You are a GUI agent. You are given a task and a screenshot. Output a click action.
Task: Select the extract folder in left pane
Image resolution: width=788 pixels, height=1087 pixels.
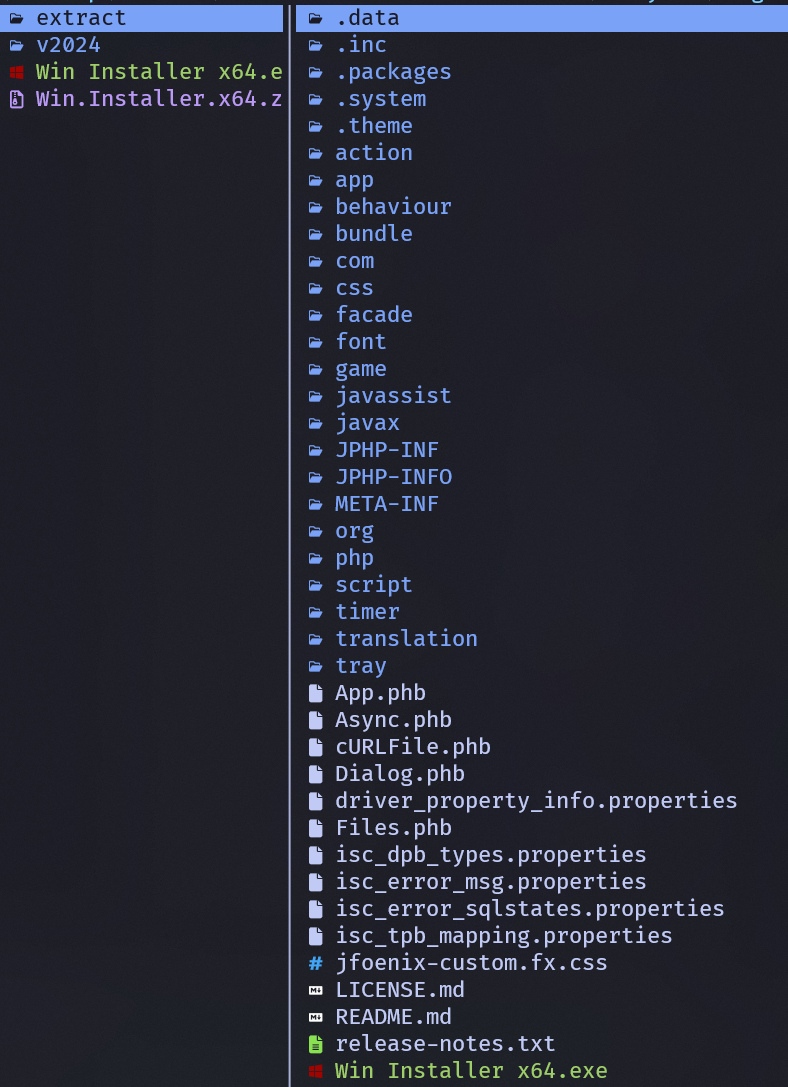tap(141, 18)
